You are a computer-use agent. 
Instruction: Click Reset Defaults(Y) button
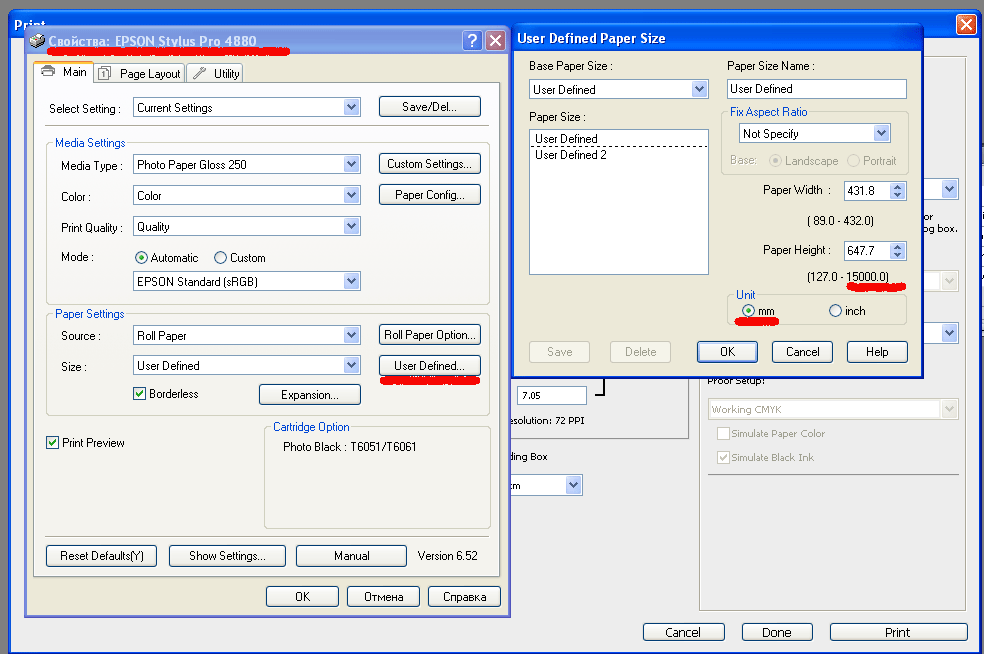coord(102,555)
